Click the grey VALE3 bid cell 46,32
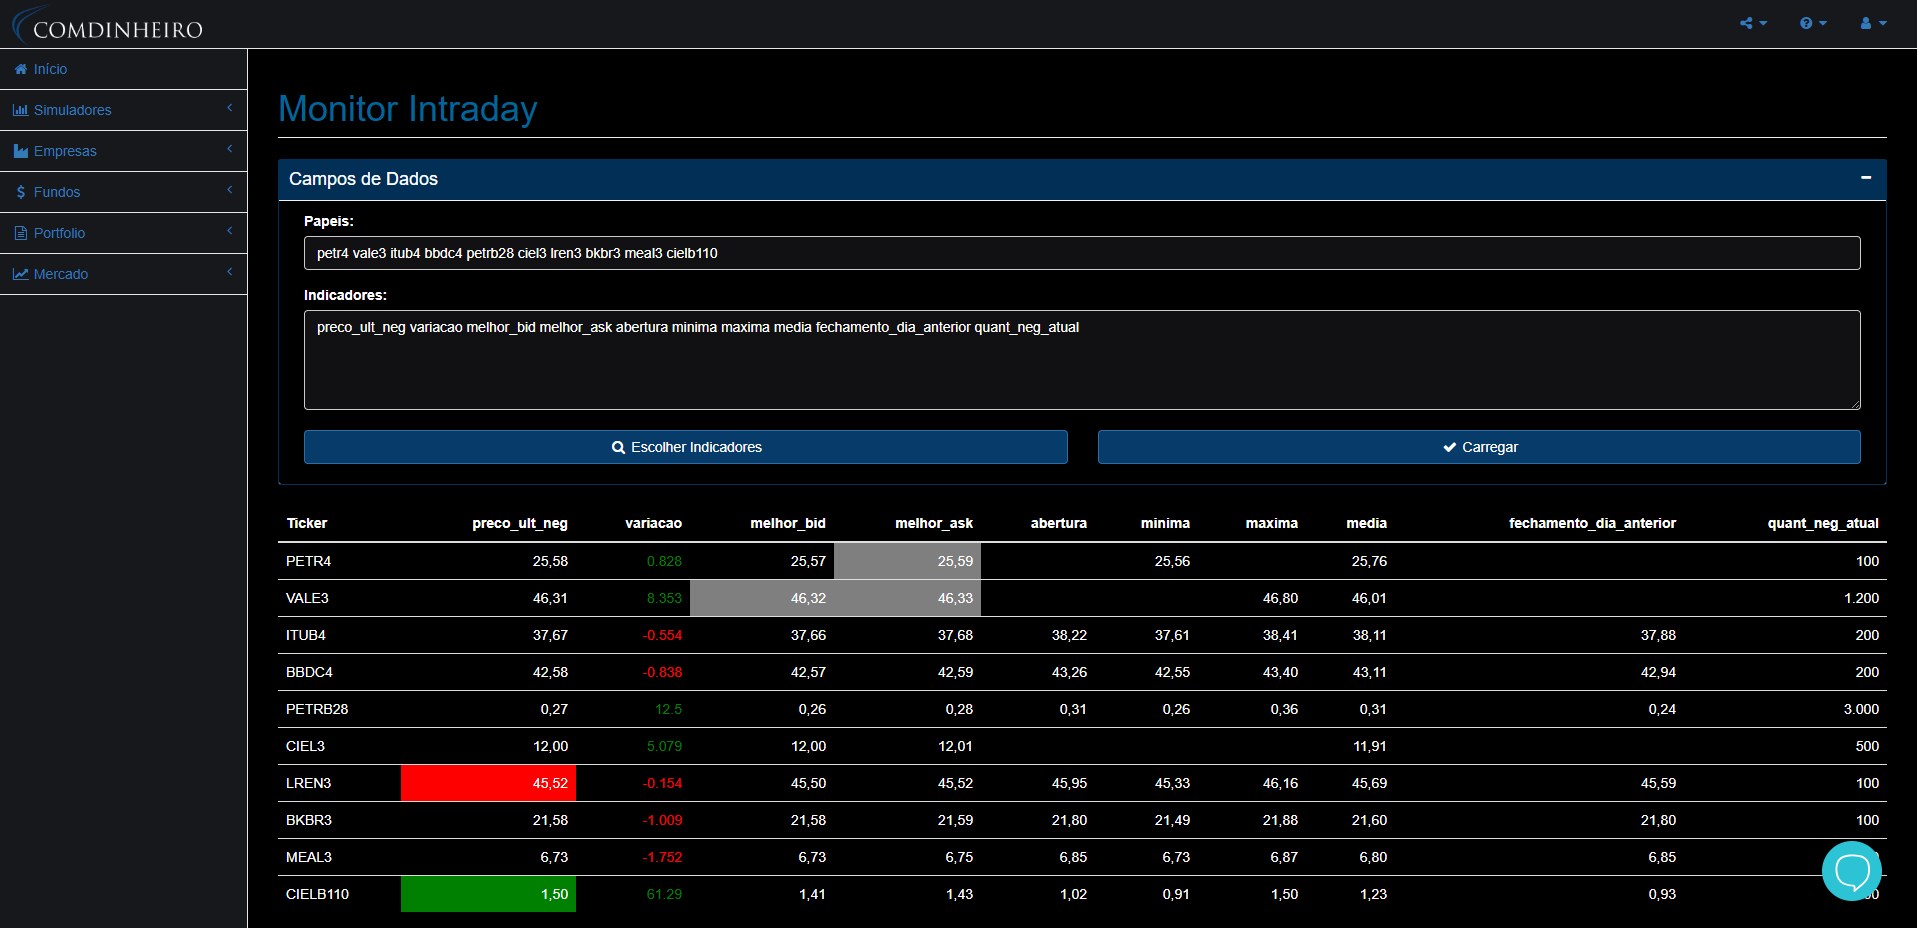 point(762,598)
